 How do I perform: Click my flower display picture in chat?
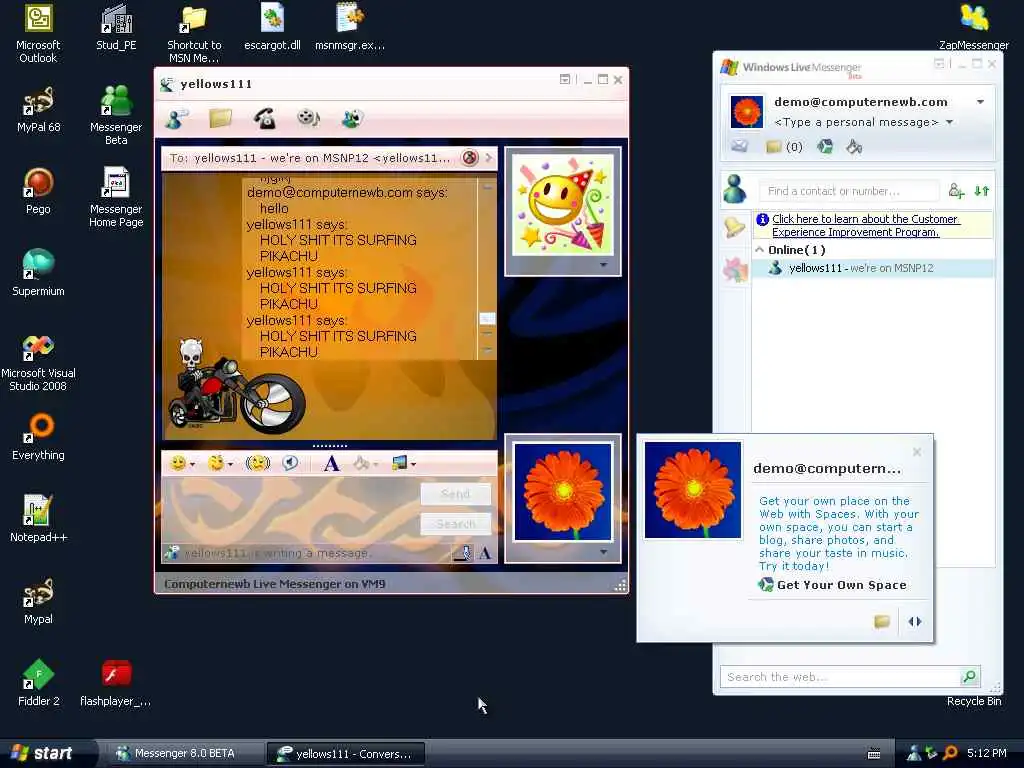(x=563, y=492)
